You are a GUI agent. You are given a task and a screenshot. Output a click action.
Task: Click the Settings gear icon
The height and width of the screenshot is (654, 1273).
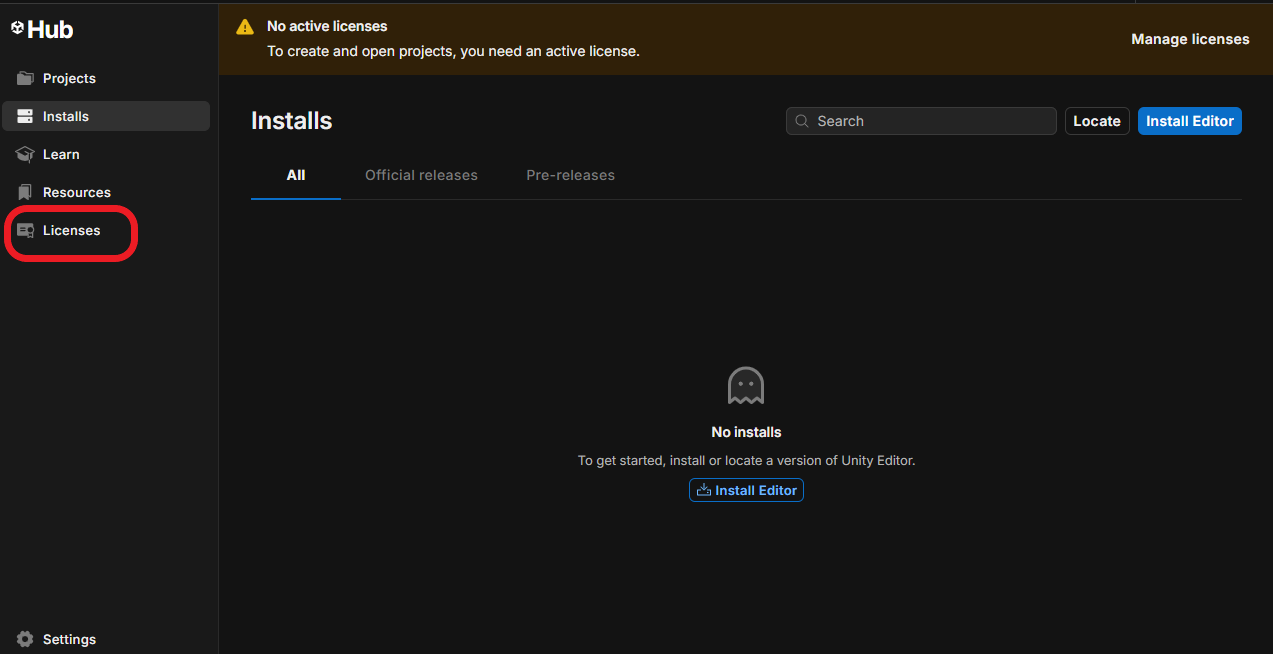25,639
